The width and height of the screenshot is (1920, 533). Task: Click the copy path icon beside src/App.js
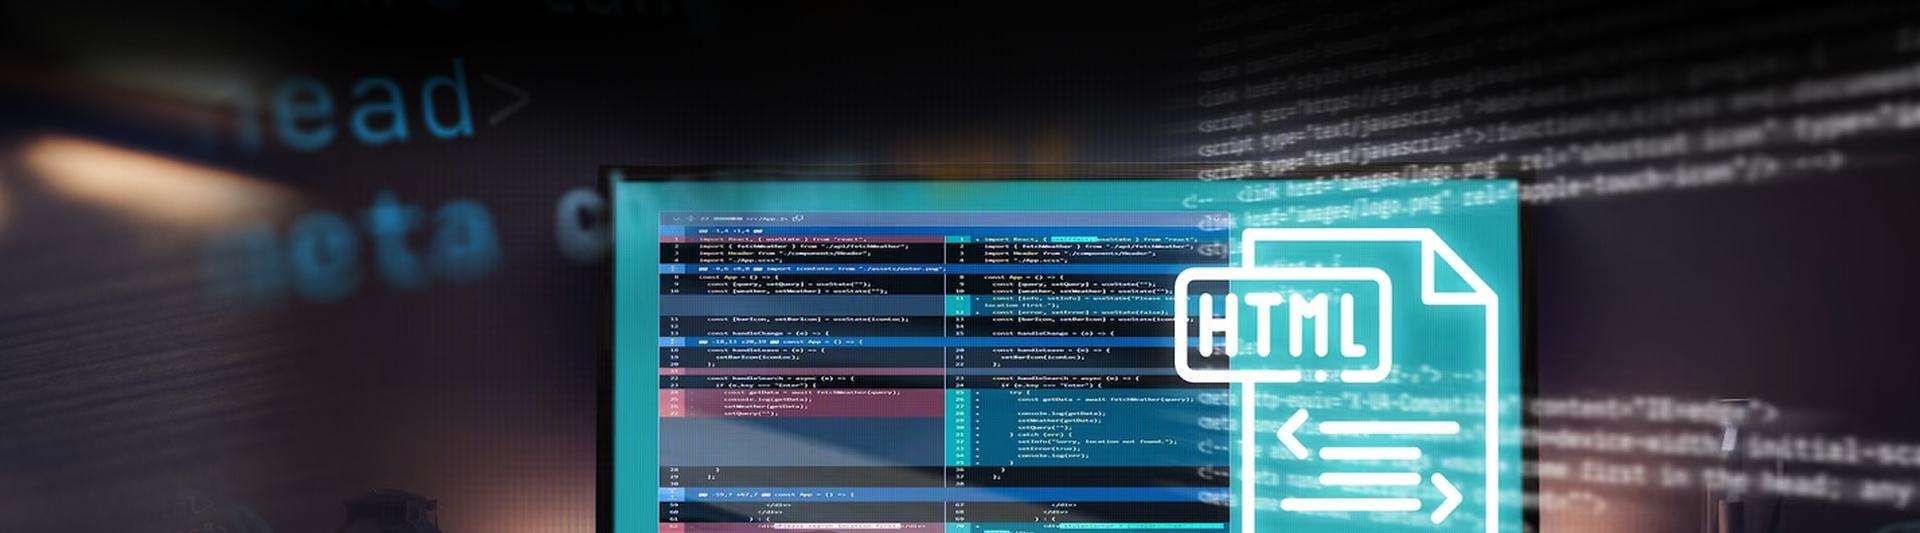pyautogui.click(x=798, y=218)
